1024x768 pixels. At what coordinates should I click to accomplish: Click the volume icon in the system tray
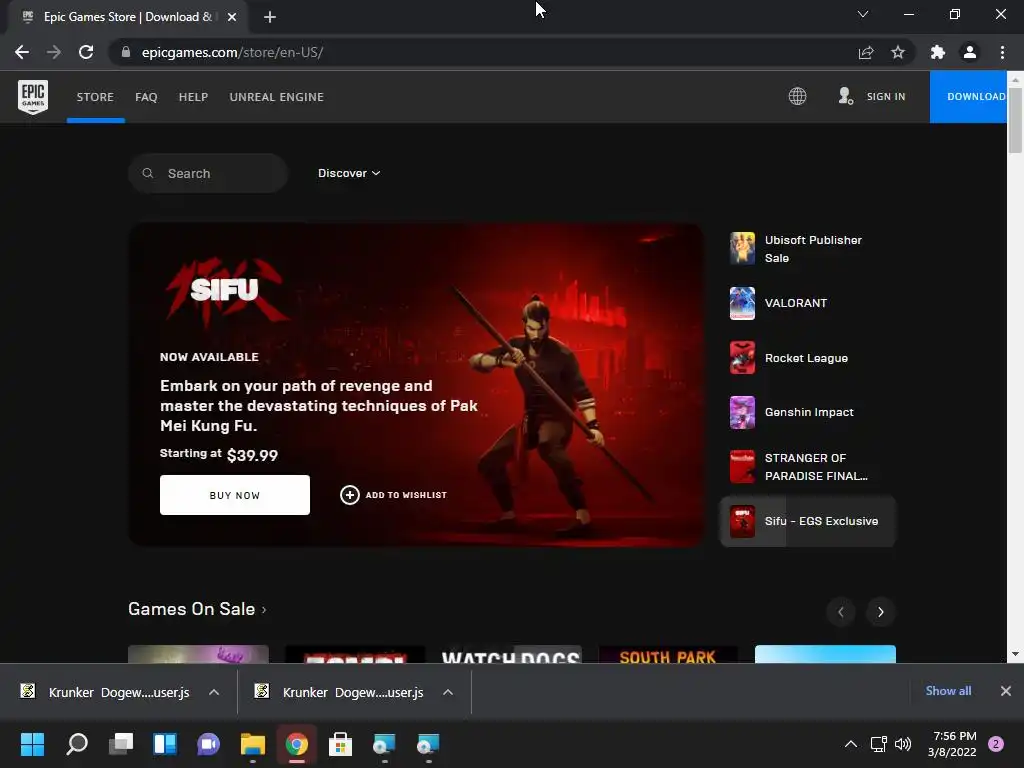tap(903, 744)
